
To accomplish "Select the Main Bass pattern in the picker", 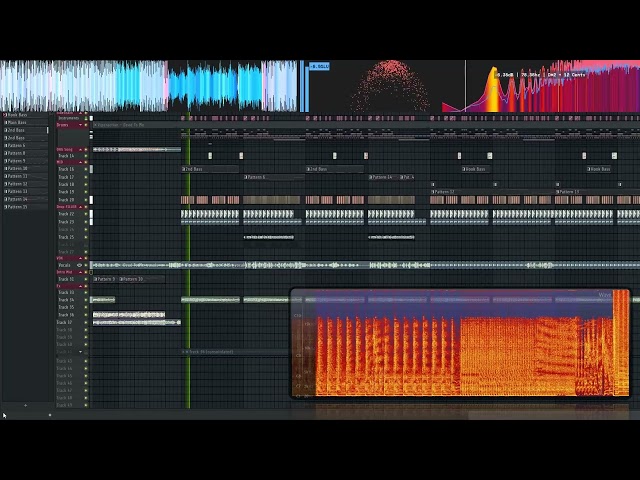I will 25,122.
